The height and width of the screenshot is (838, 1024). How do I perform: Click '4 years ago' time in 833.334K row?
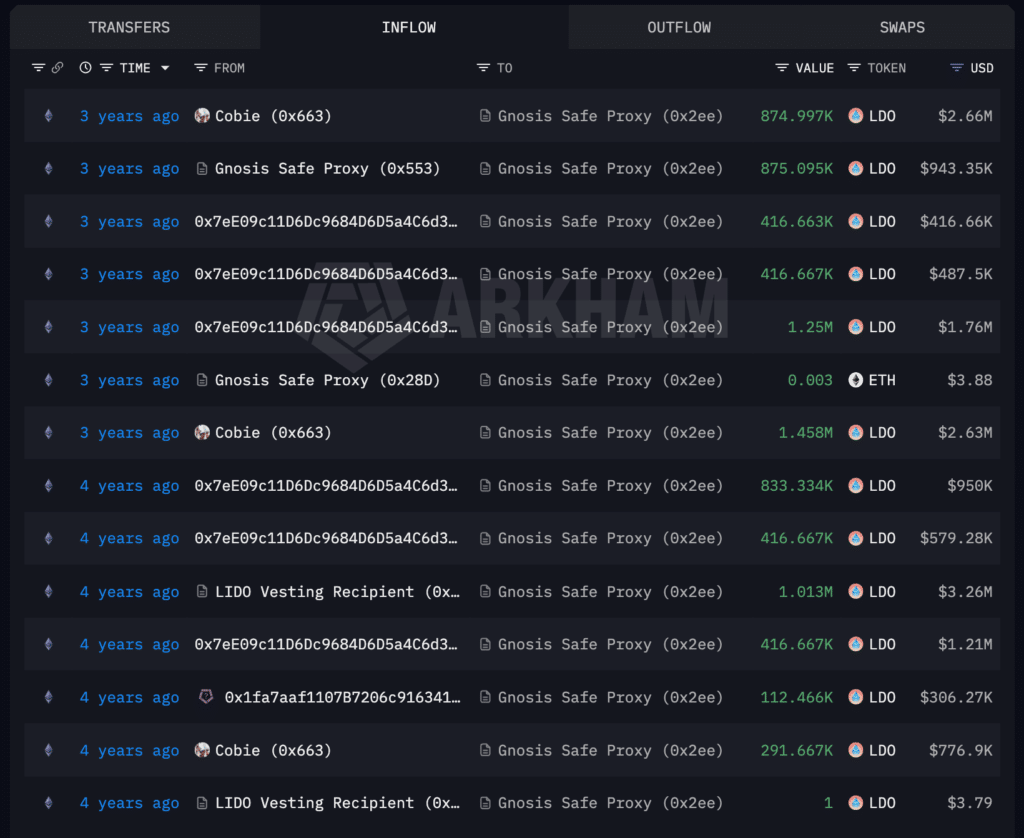click(129, 486)
